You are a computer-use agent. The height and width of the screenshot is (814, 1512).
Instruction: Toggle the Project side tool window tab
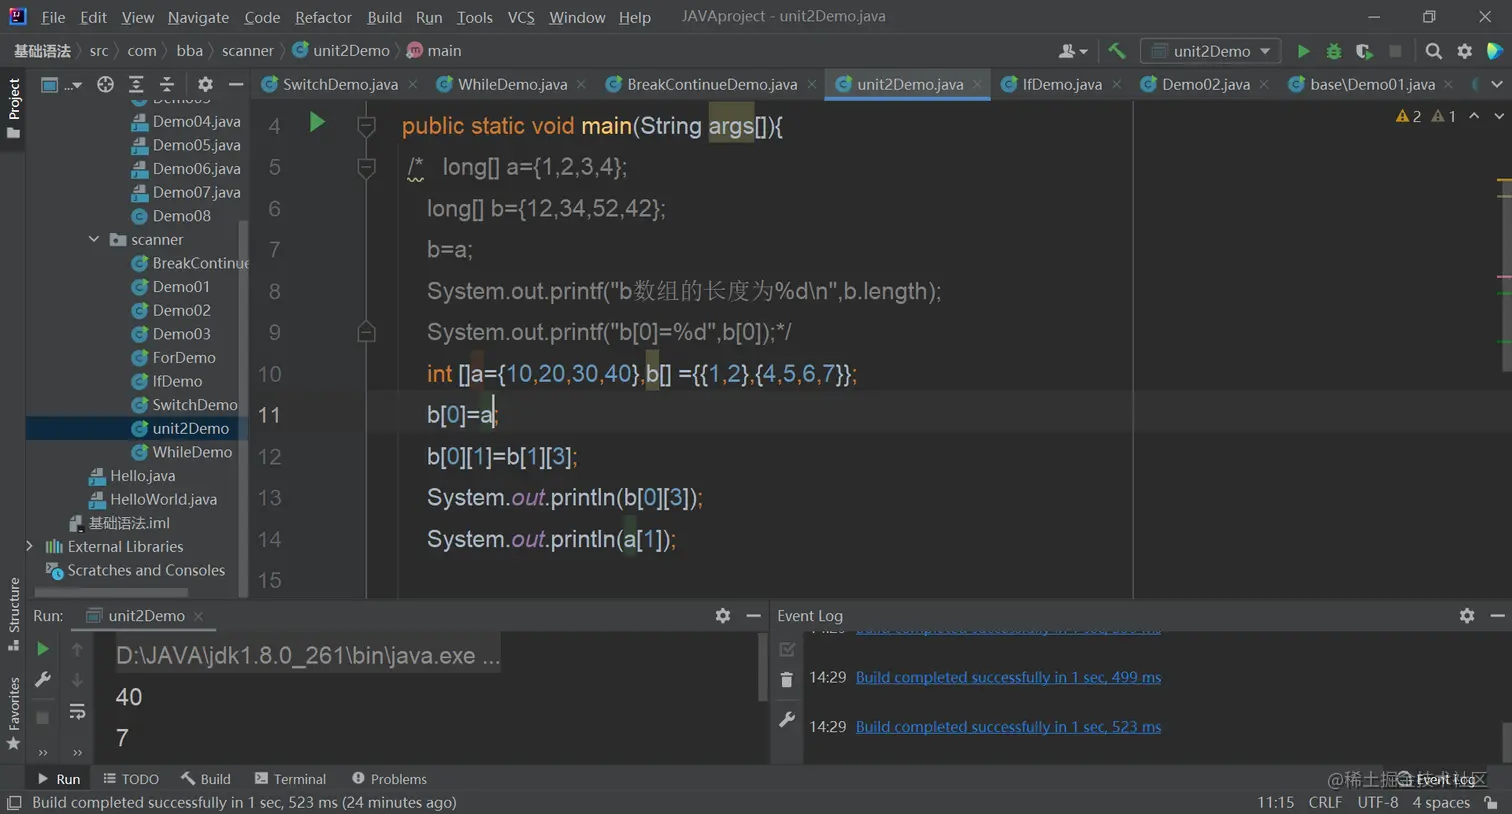[x=13, y=109]
